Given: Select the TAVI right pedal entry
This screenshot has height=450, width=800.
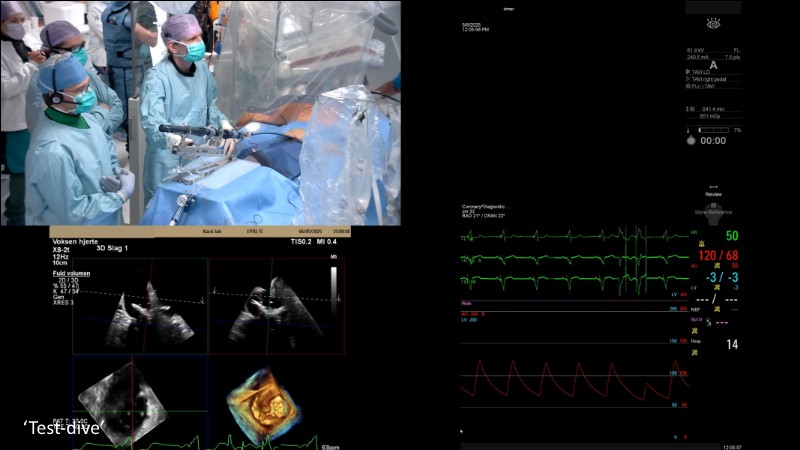Looking at the screenshot, I should tap(708, 79).
